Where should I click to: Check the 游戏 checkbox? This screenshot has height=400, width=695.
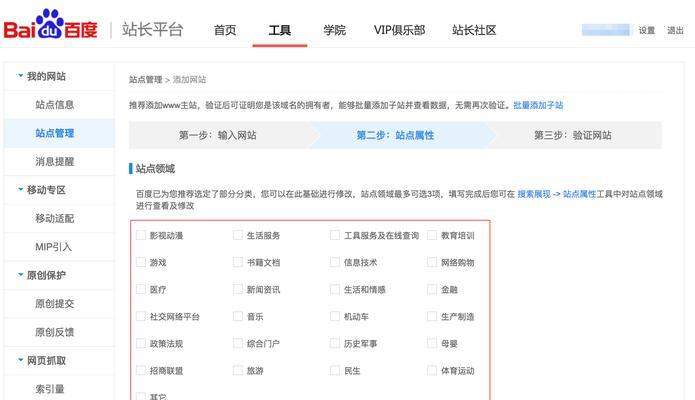[141, 262]
